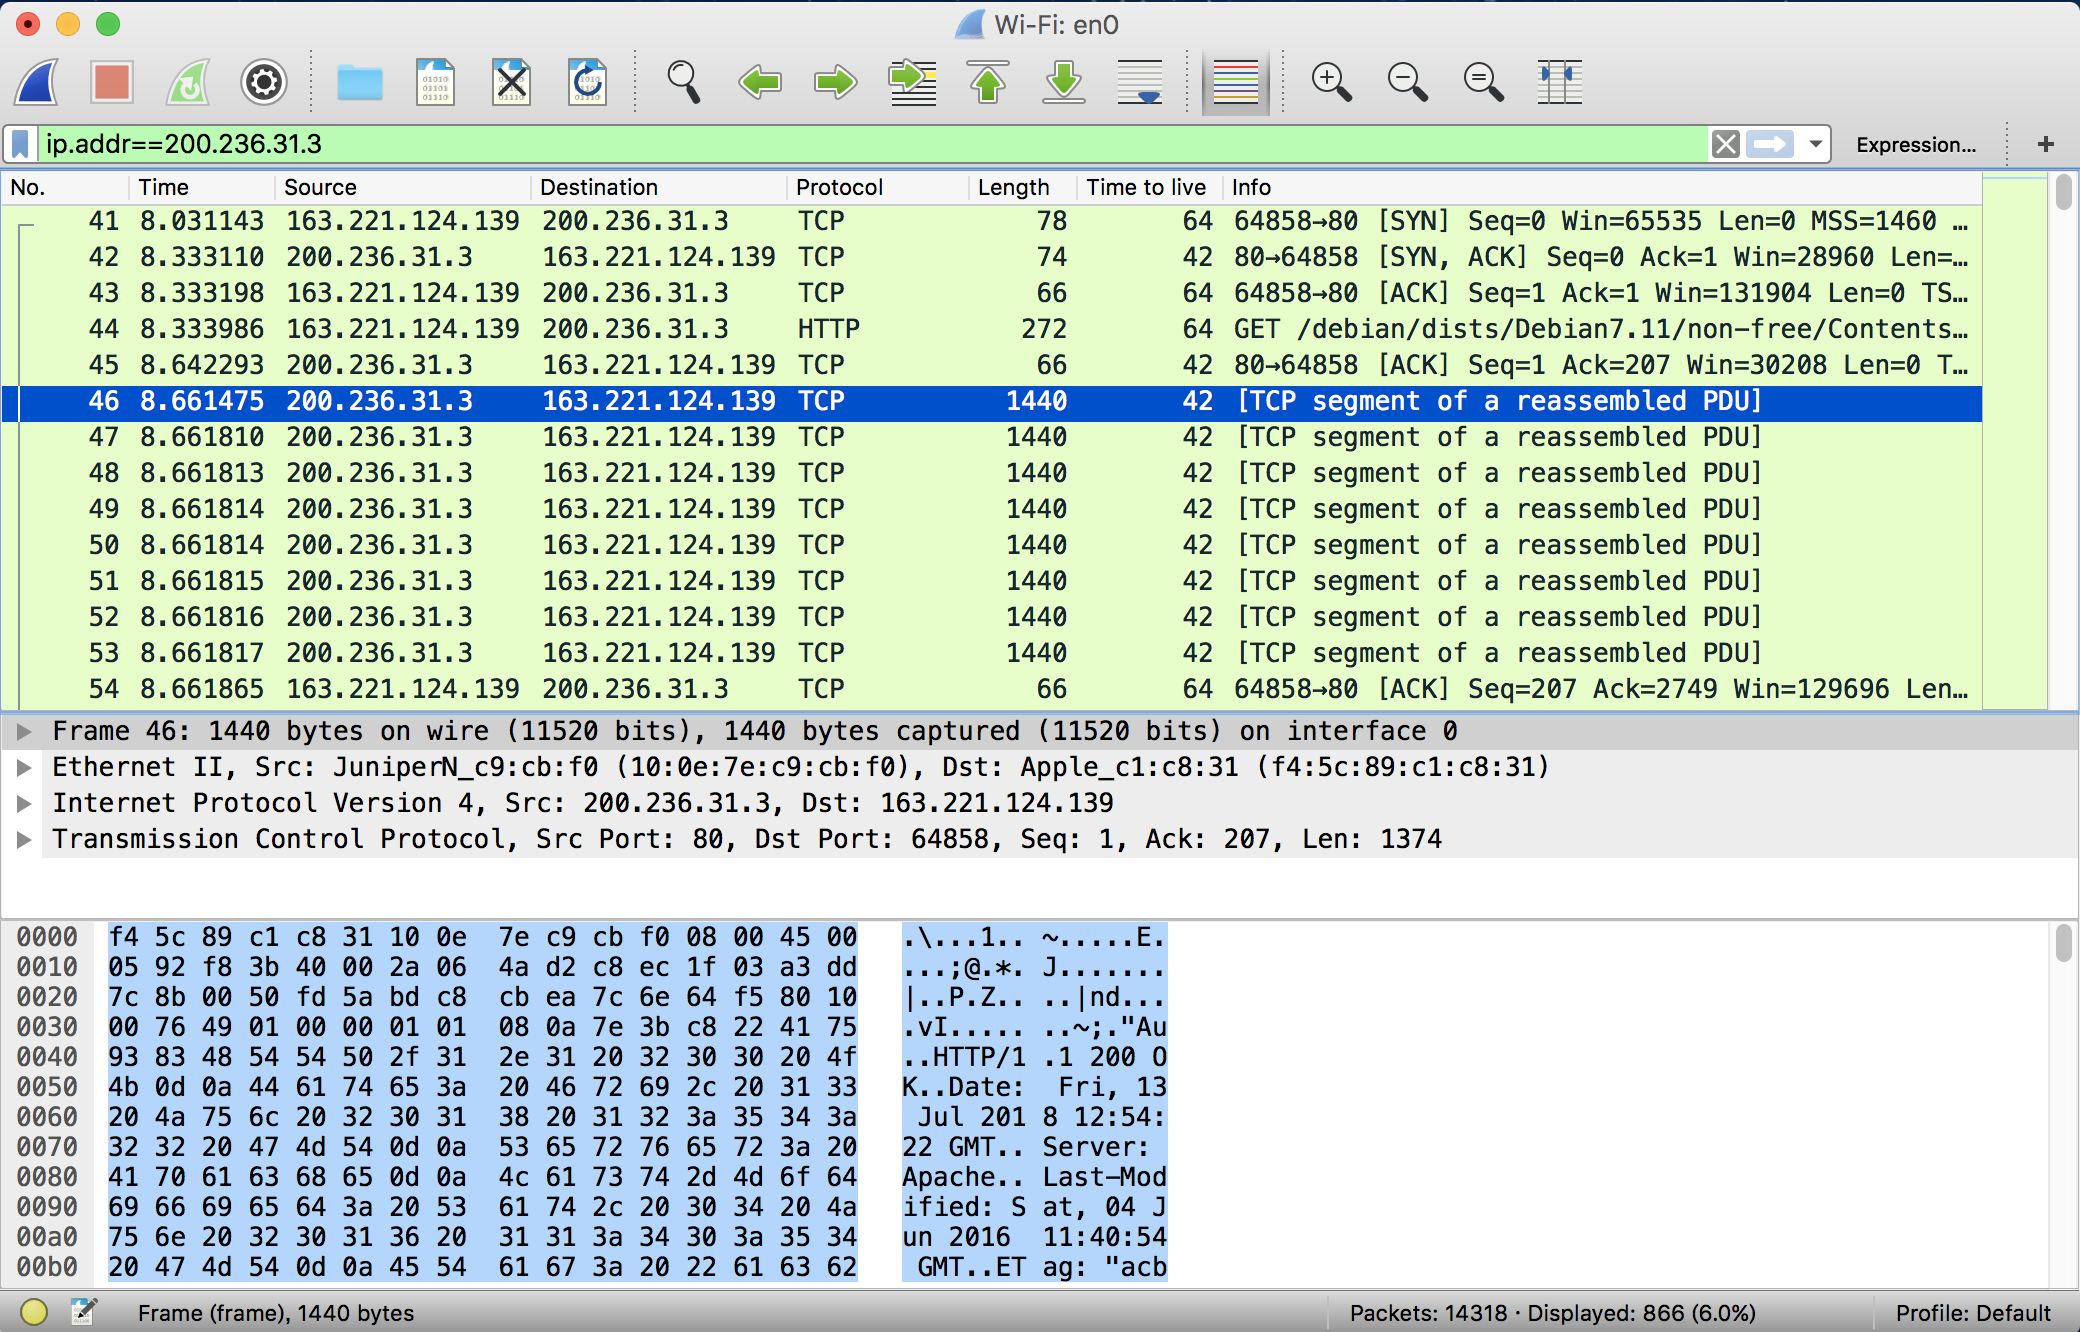This screenshot has width=2080, height=1332.
Task: Go back to previous packet arrow
Action: [760, 82]
